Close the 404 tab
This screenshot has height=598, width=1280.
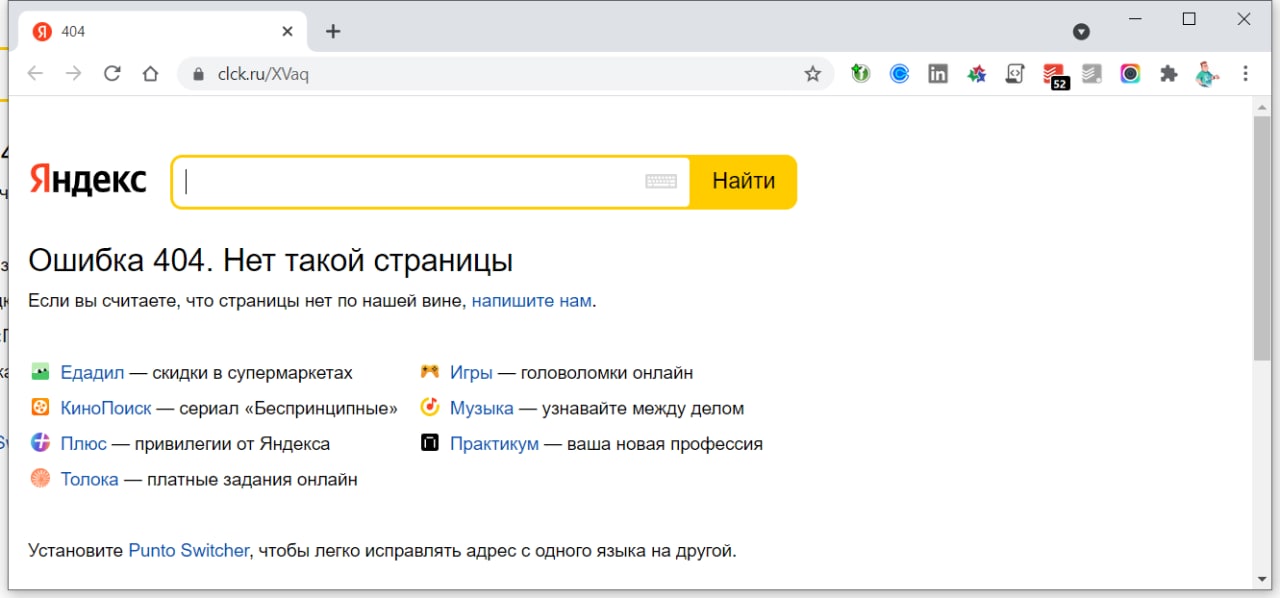coord(287,32)
